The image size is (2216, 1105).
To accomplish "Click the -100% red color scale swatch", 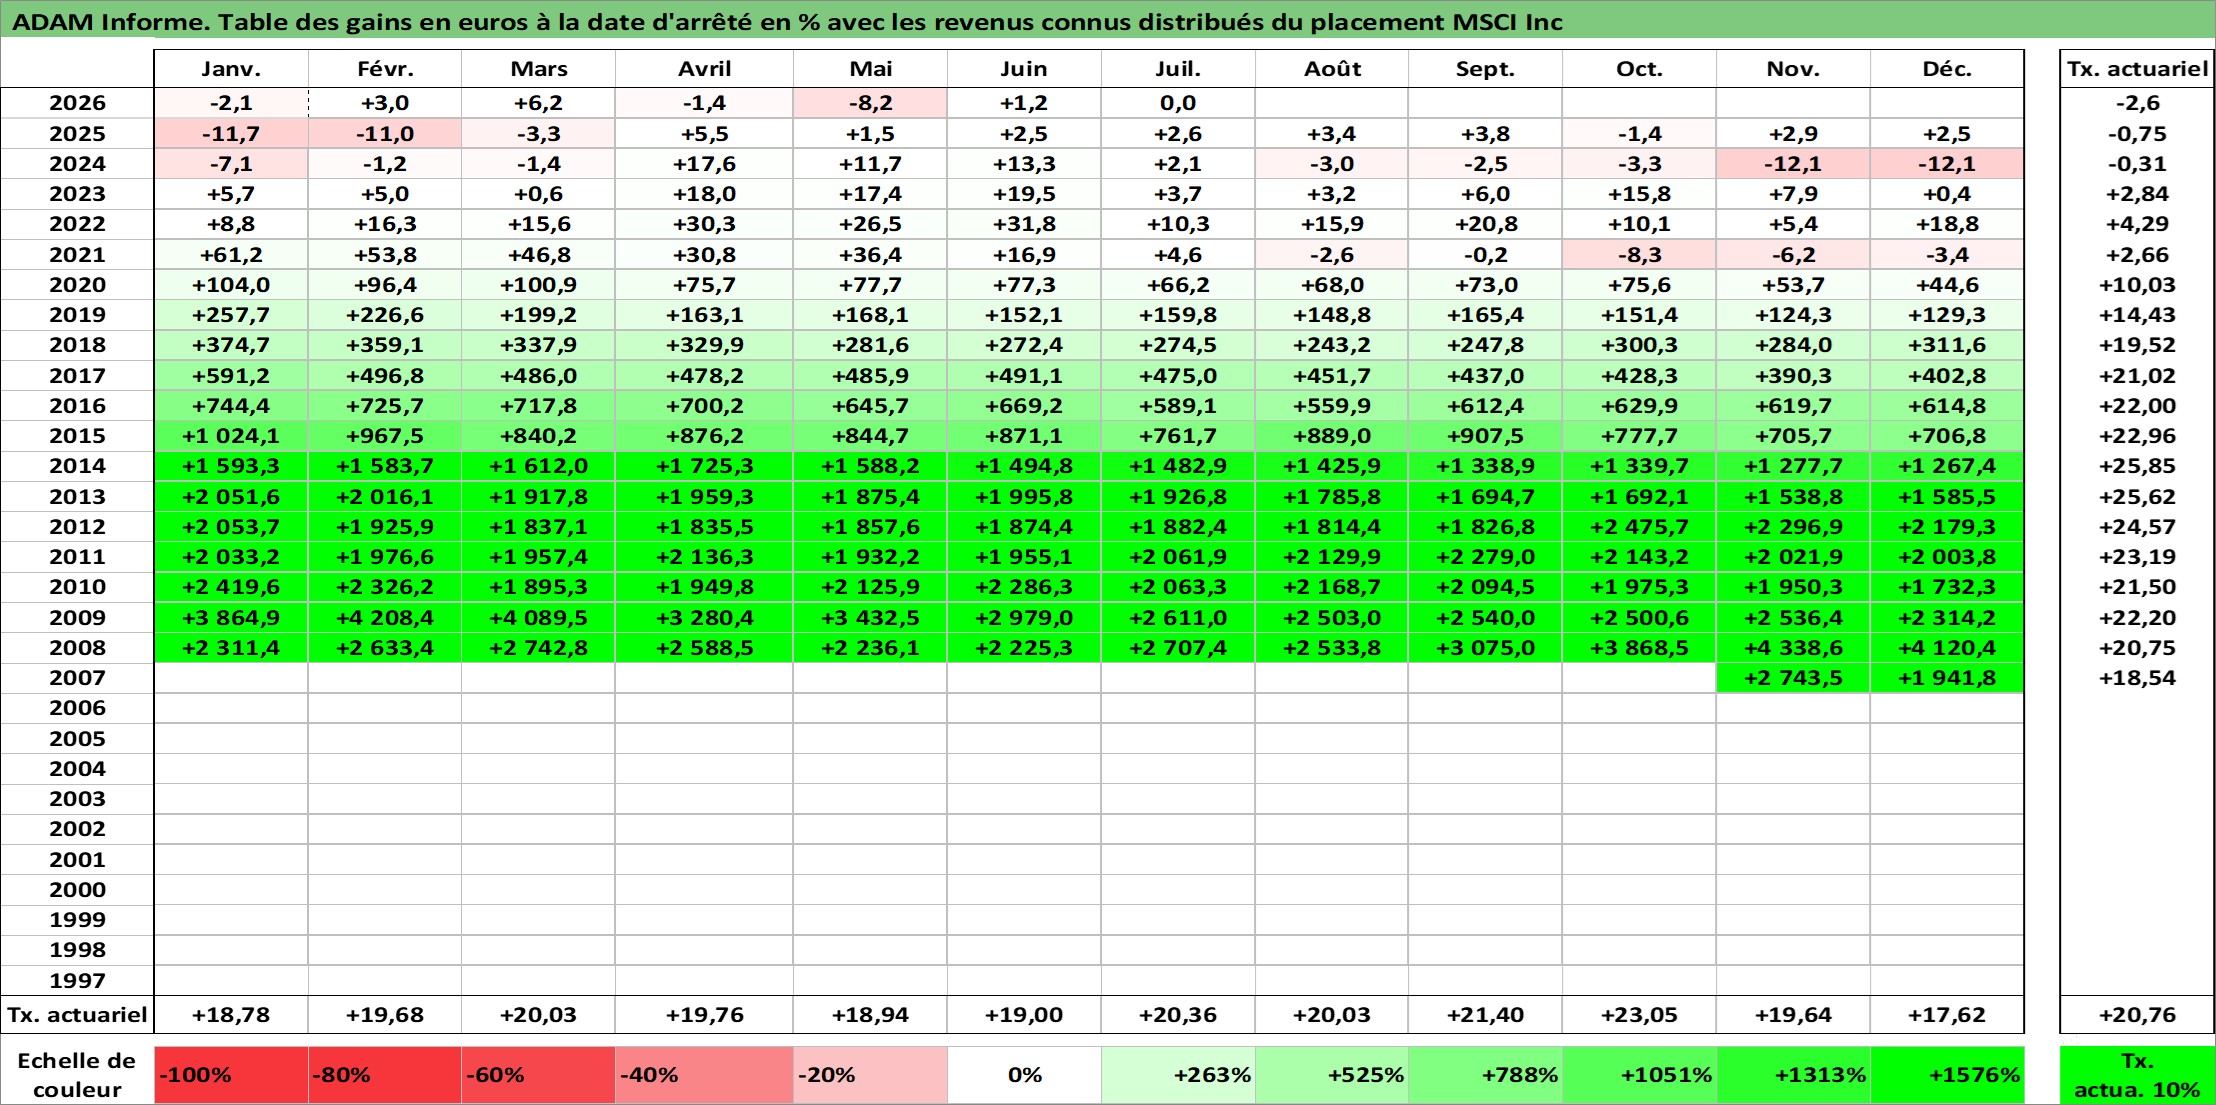I will [x=231, y=1075].
